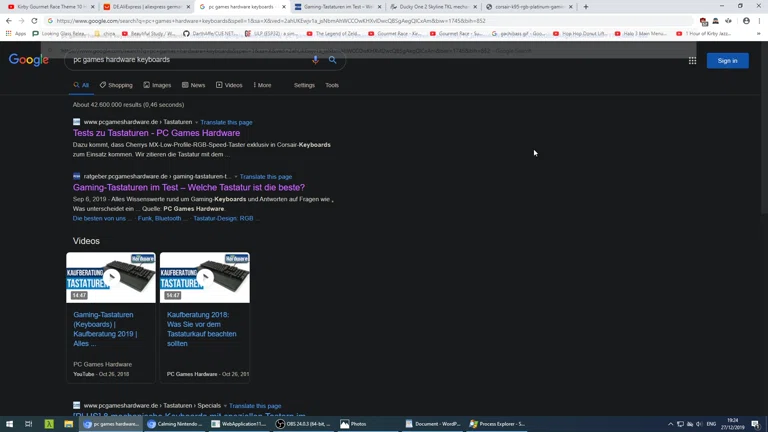The height and width of the screenshot is (432, 768).
Task: Open Chrome's three-dot menu
Action: coord(759,21)
